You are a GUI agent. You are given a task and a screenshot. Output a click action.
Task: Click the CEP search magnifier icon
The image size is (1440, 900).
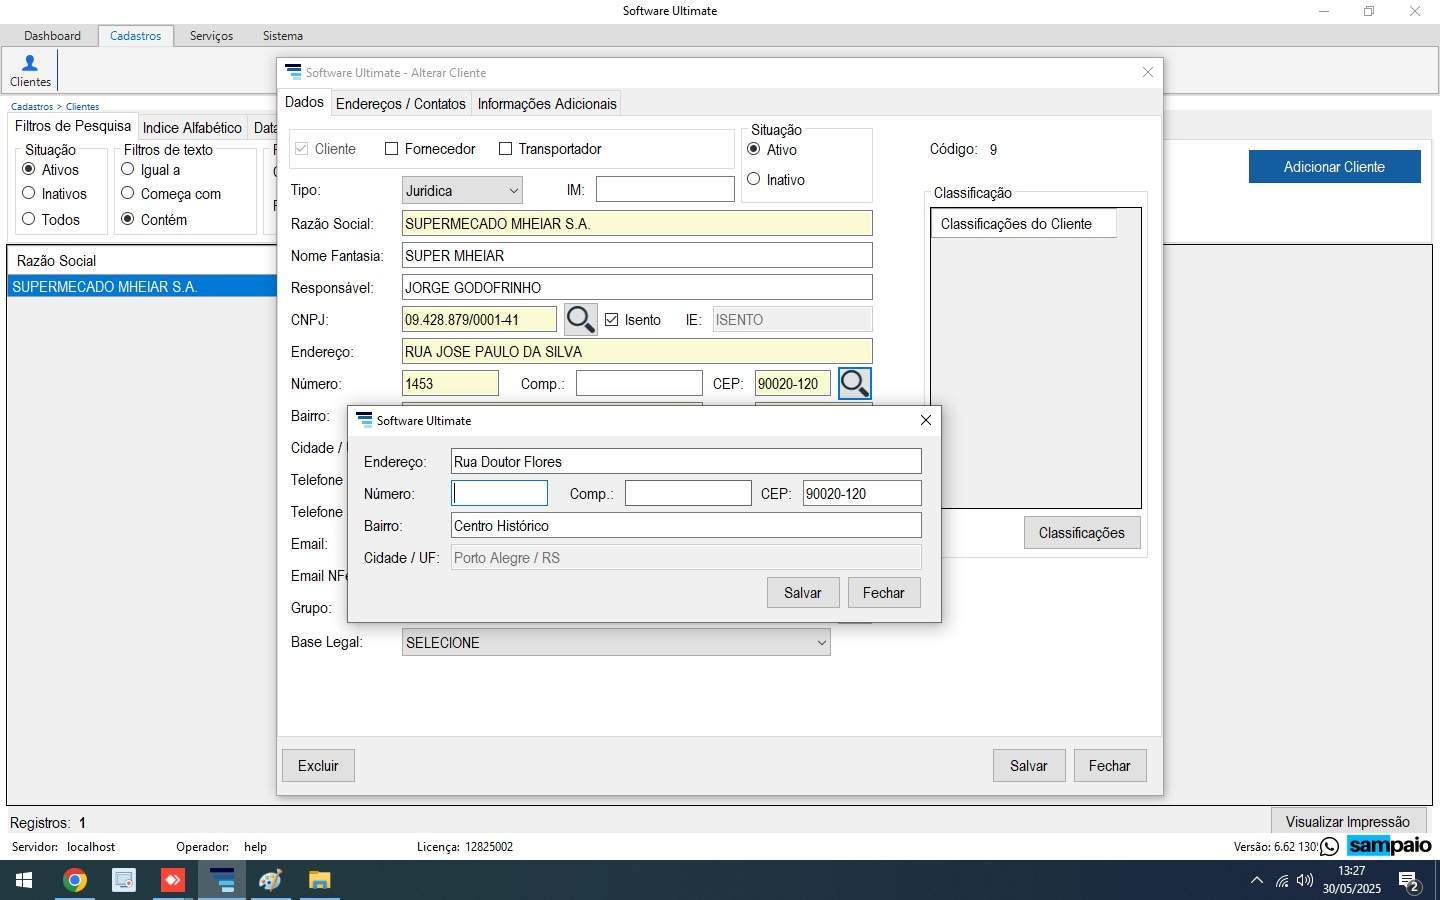[x=854, y=383]
